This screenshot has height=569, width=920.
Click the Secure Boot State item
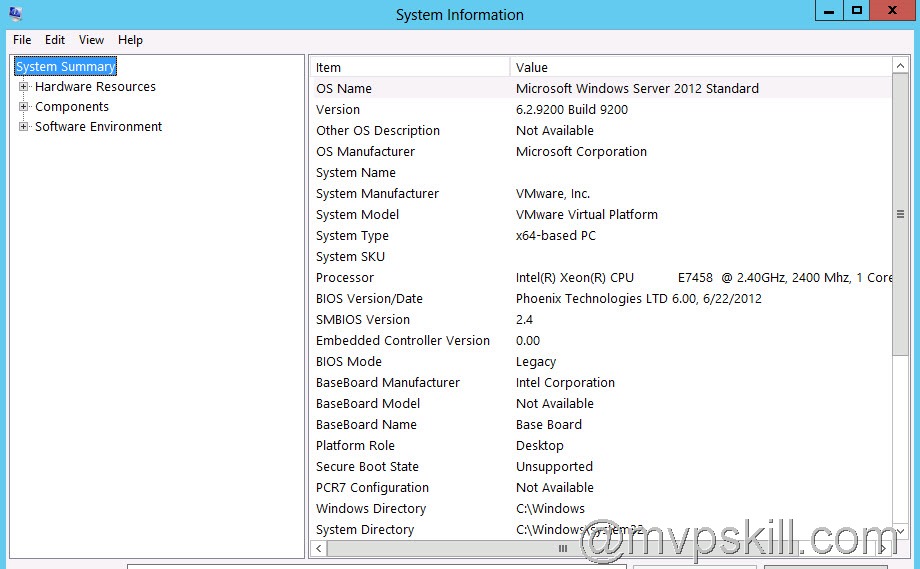(367, 467)
